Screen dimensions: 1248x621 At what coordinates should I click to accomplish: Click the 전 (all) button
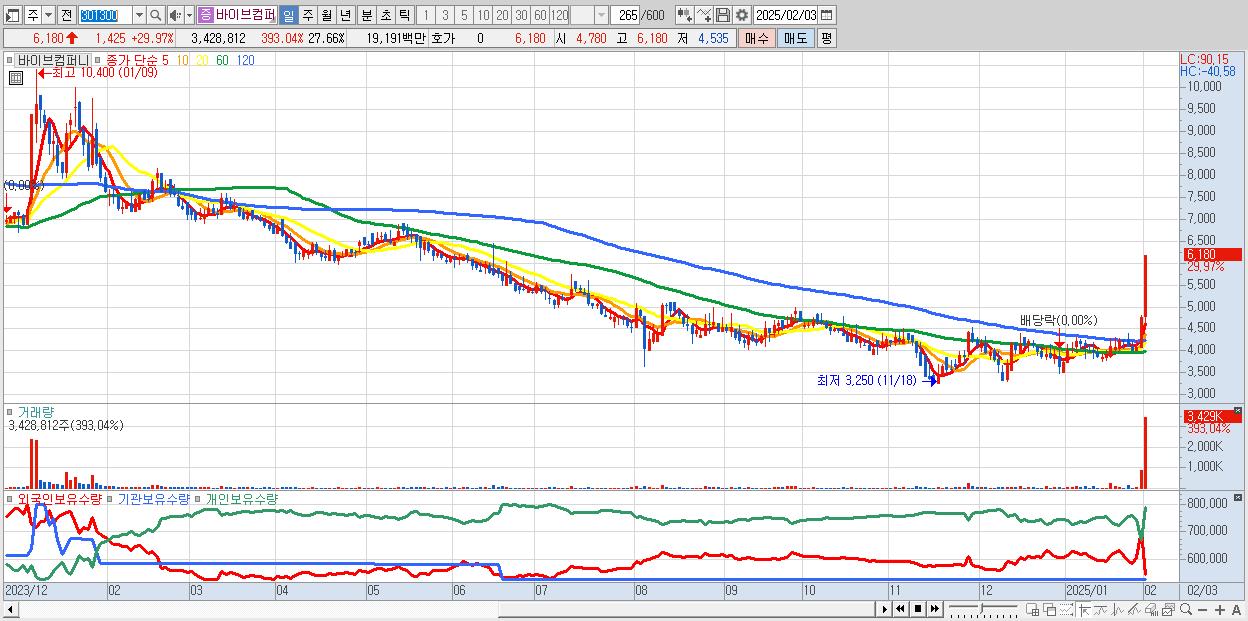(x=66, y=15)
